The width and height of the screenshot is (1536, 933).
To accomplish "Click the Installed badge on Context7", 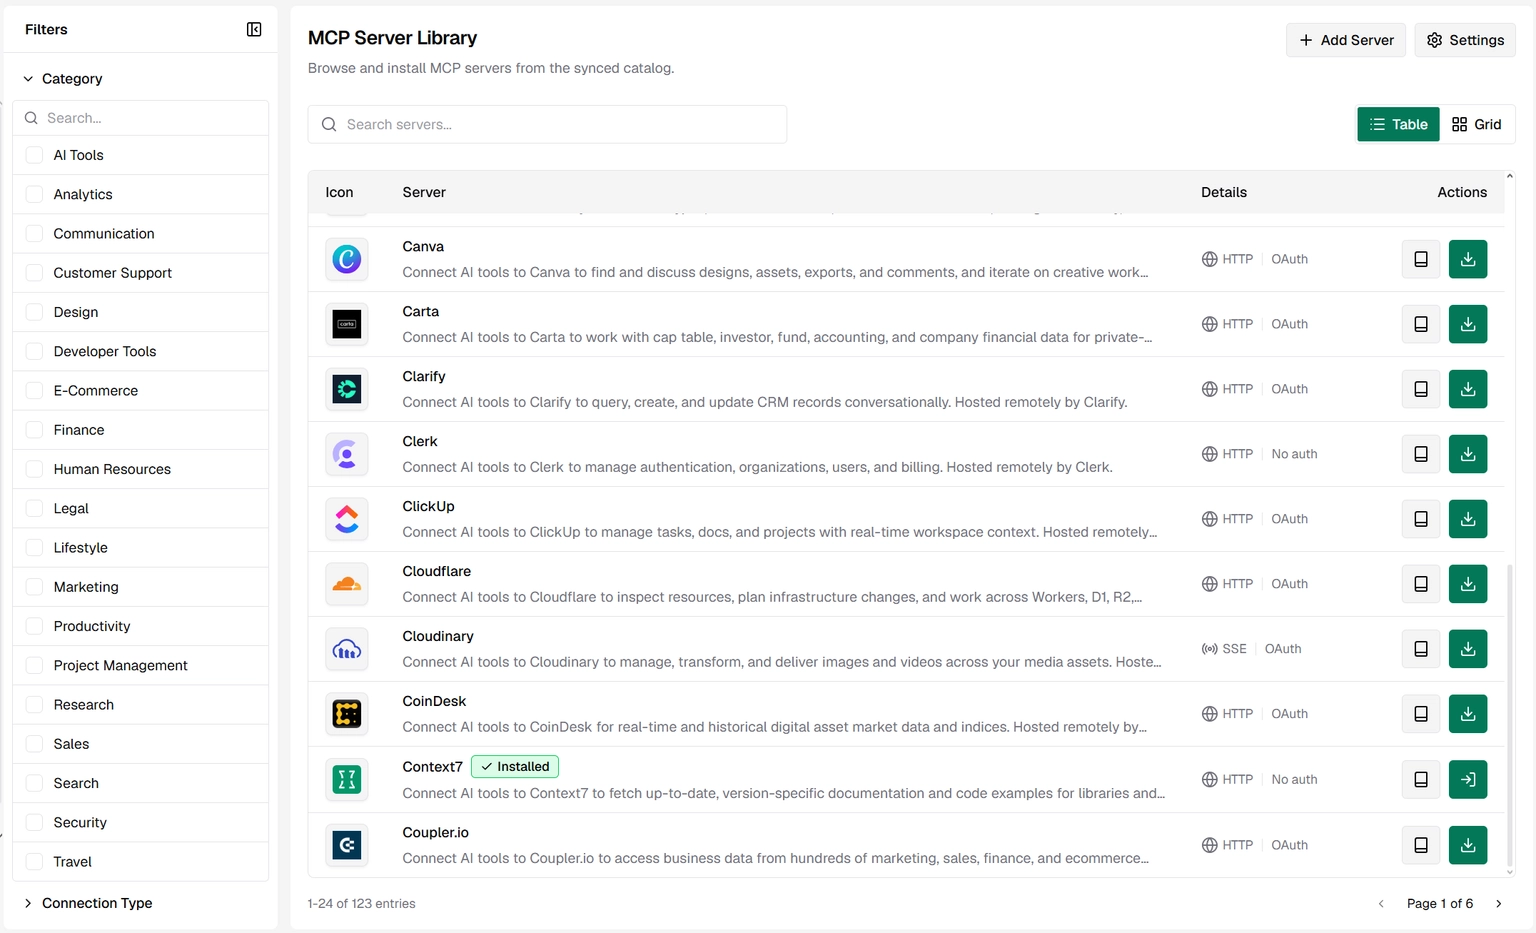I will (515, 767).
